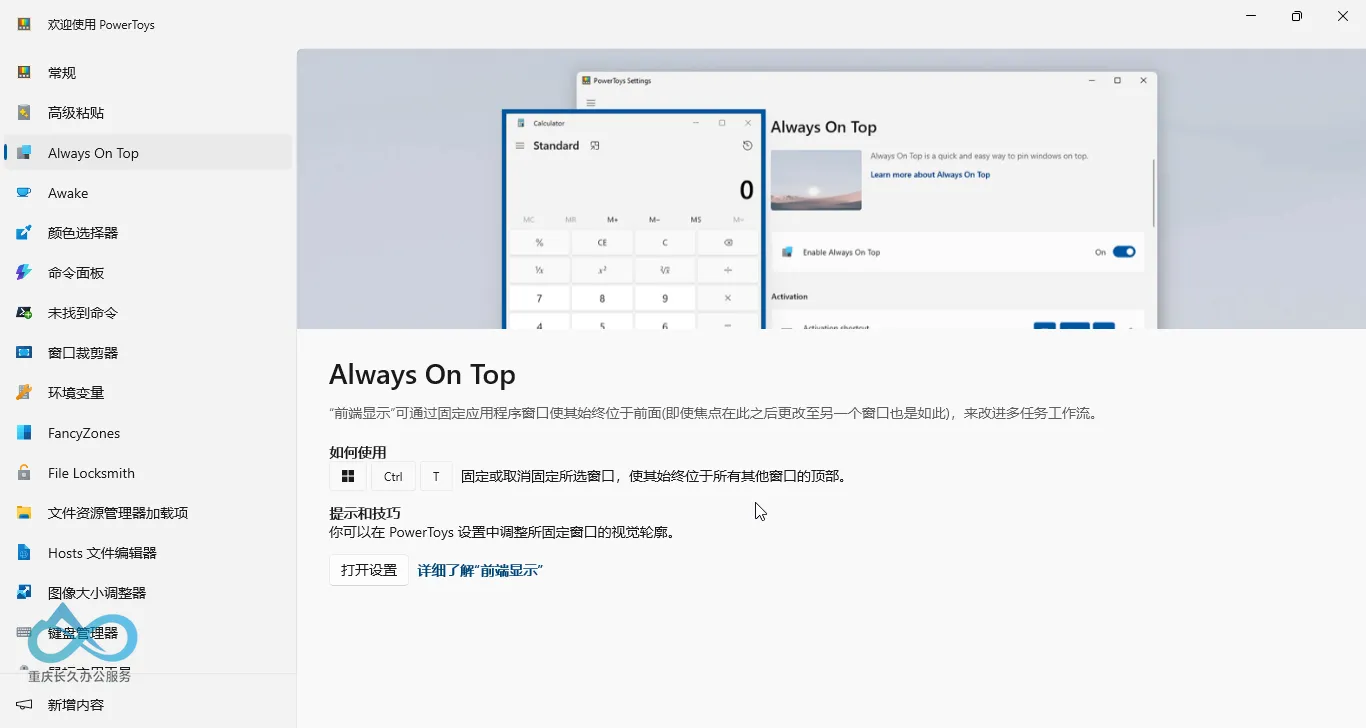Click the 新增内容 megaphone icon
The height and width of the screenshot is (728, 1366).
point(24,705)
